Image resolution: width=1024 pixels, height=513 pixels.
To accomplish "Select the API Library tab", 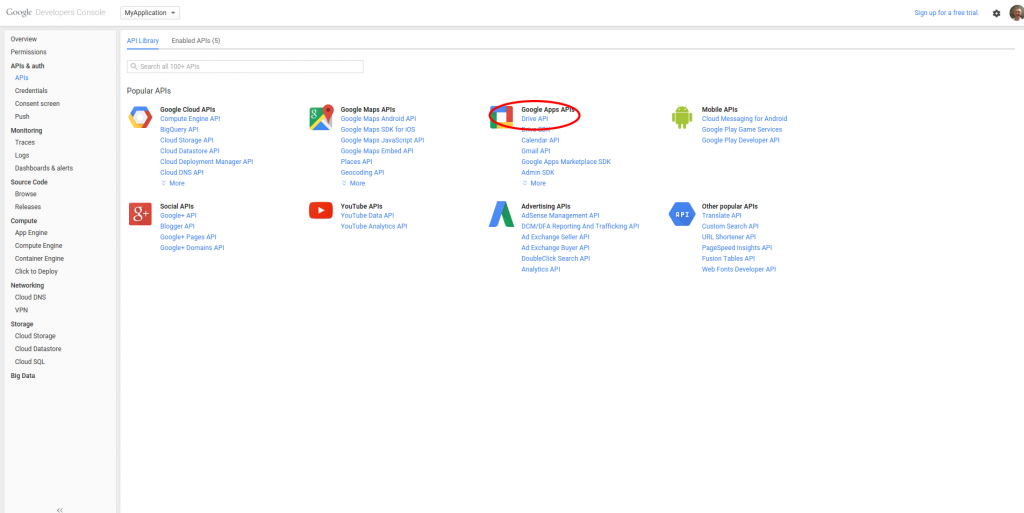I will point(142,40).
